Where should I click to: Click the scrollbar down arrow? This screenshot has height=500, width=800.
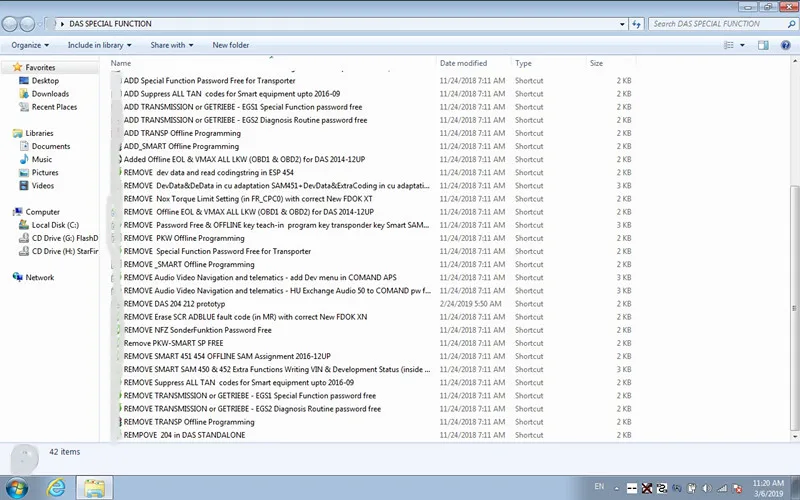[x=794, y=437]
